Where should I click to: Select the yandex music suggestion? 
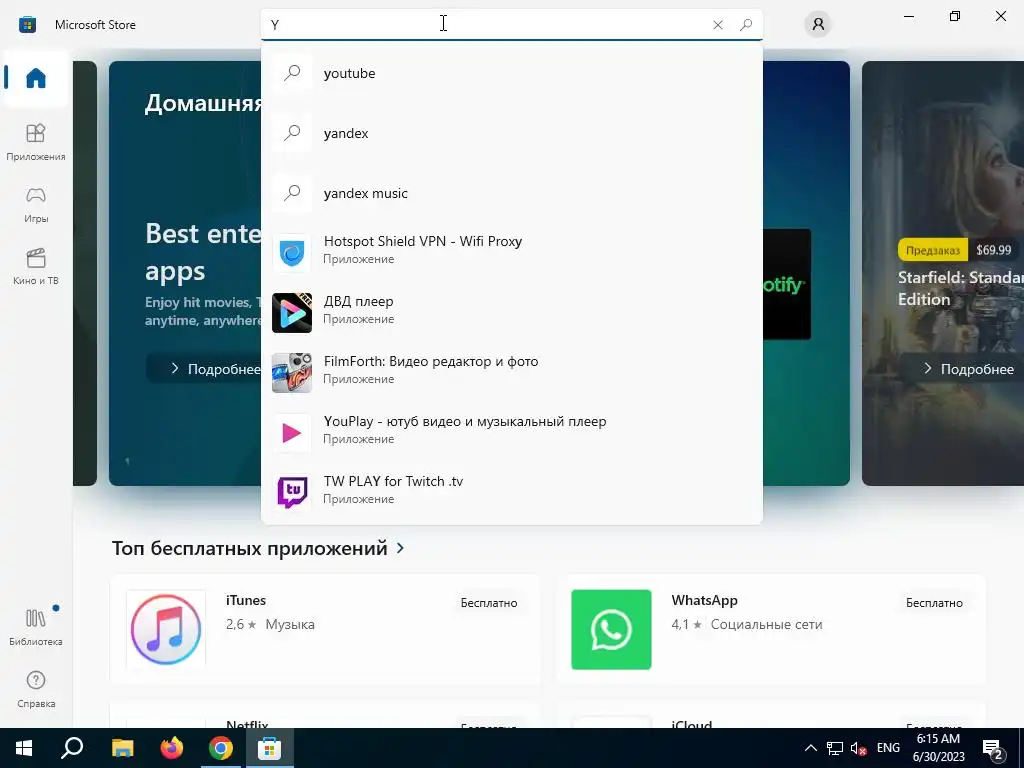(511, 193)
